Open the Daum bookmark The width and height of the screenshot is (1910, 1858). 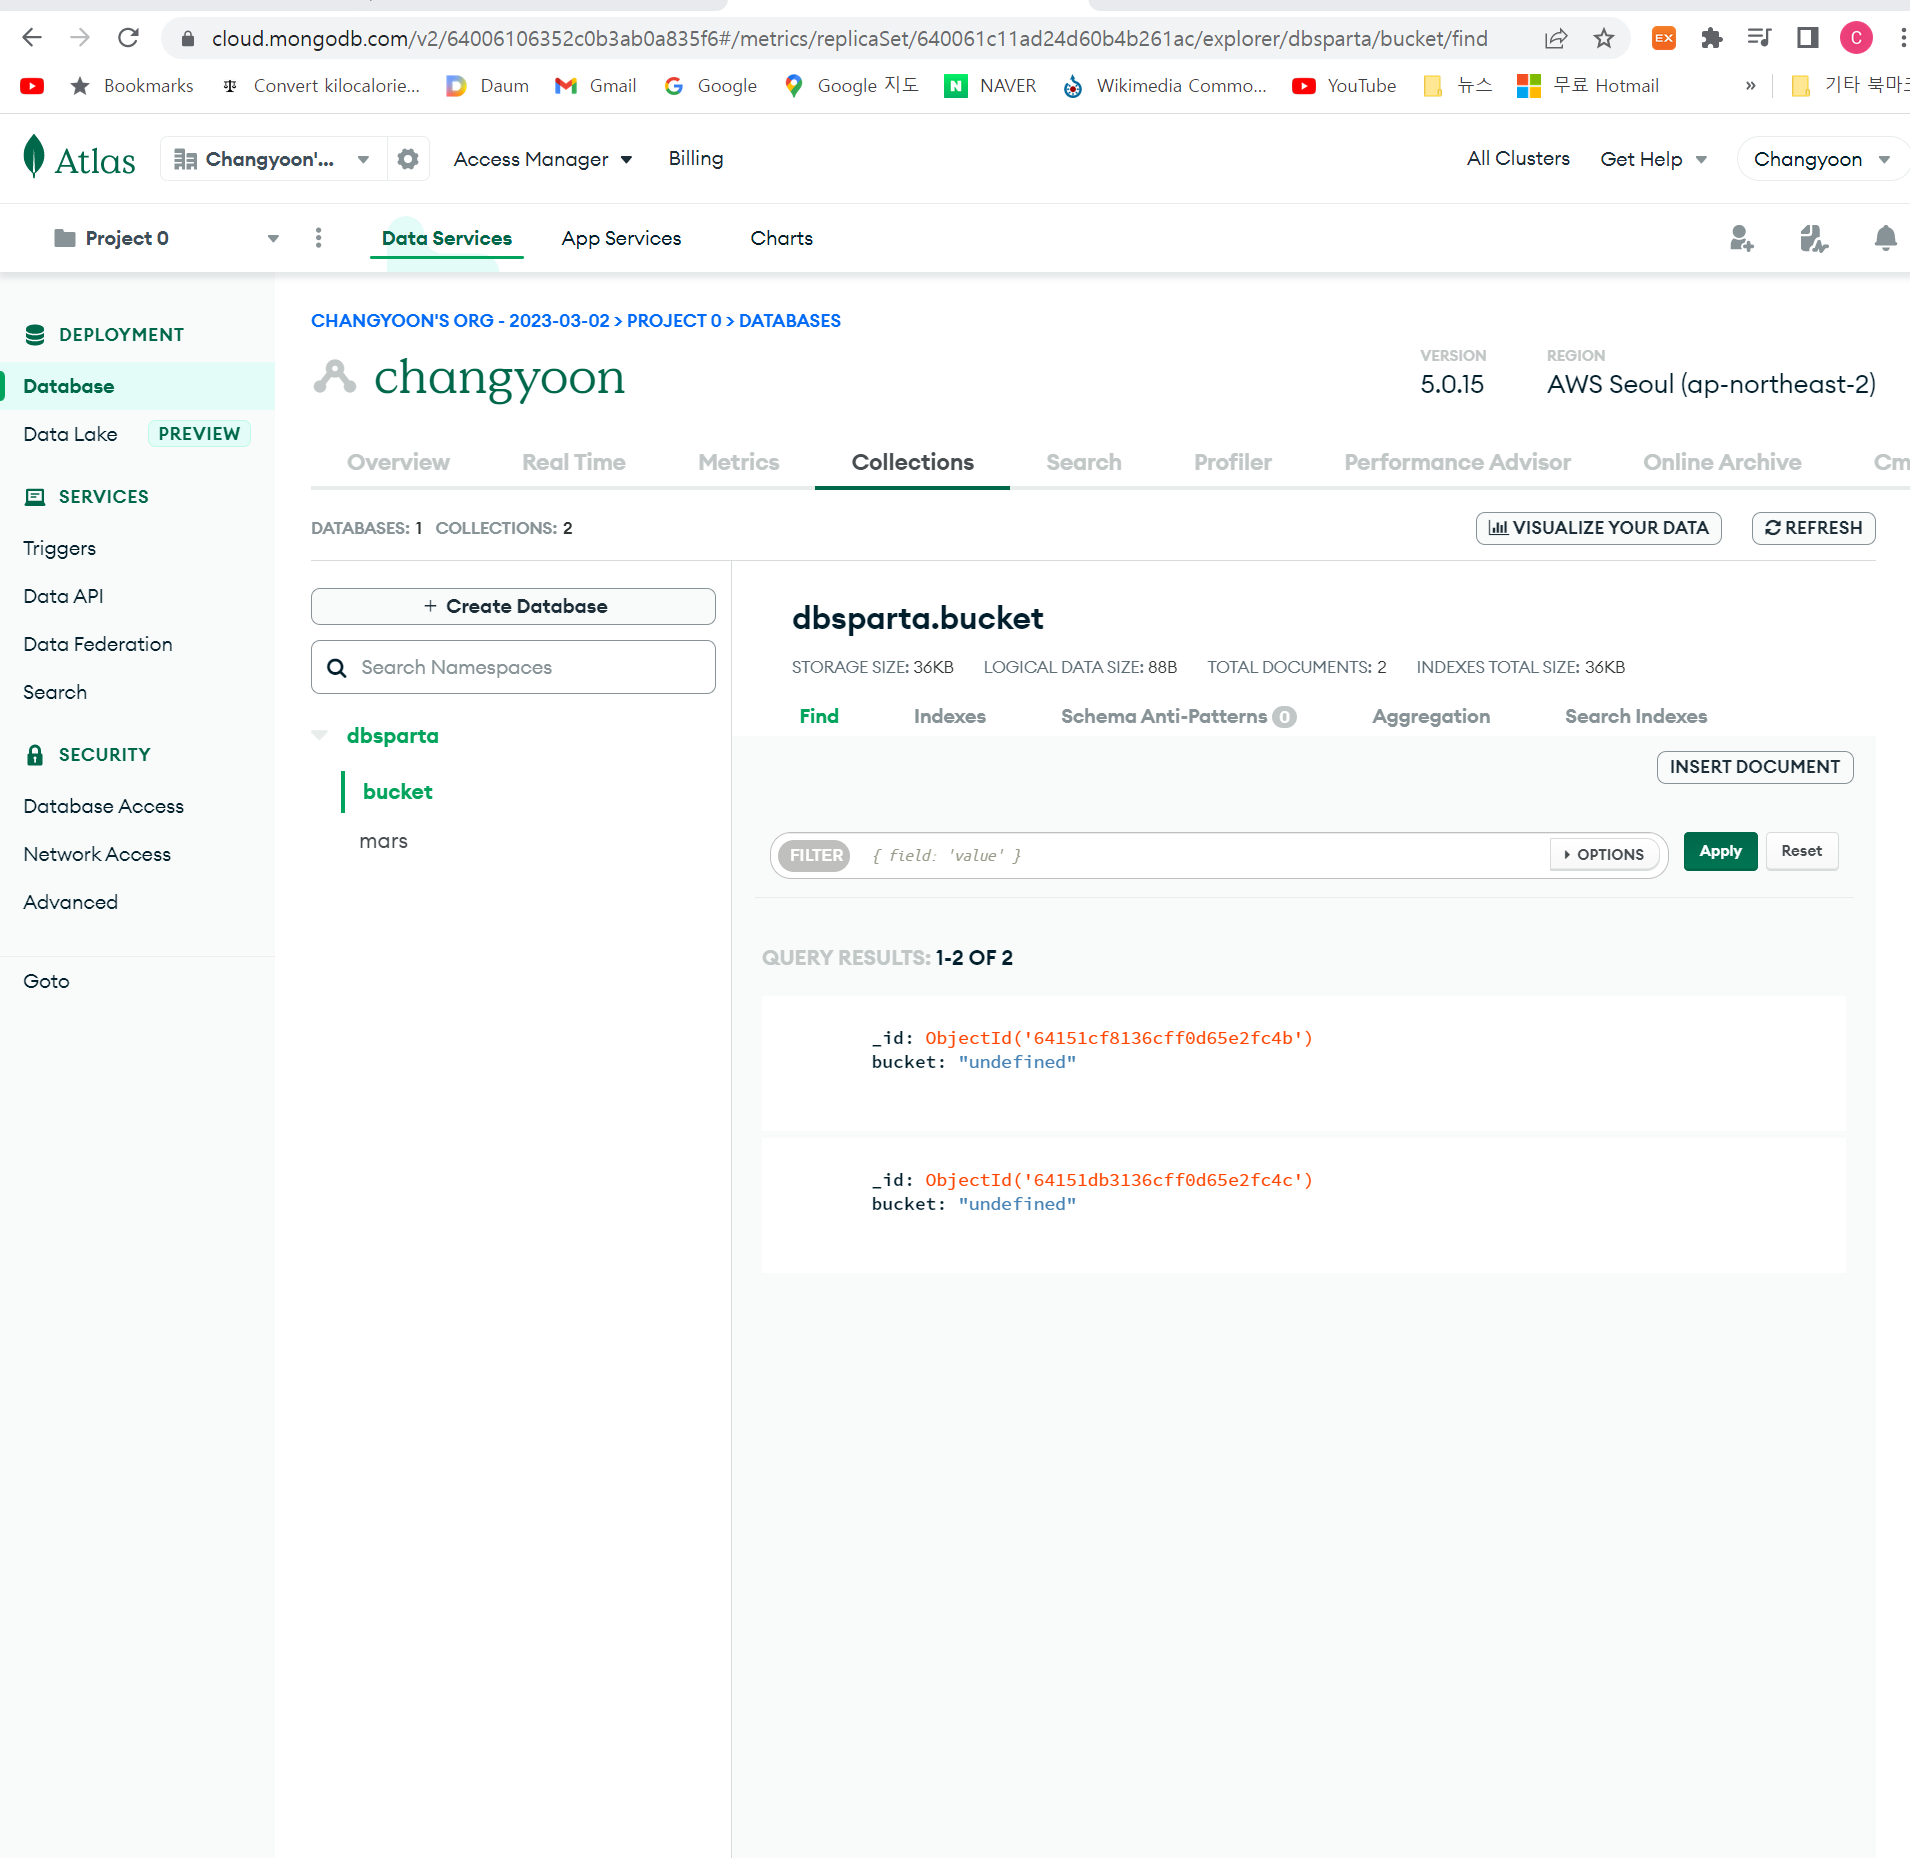coord(487,86)
